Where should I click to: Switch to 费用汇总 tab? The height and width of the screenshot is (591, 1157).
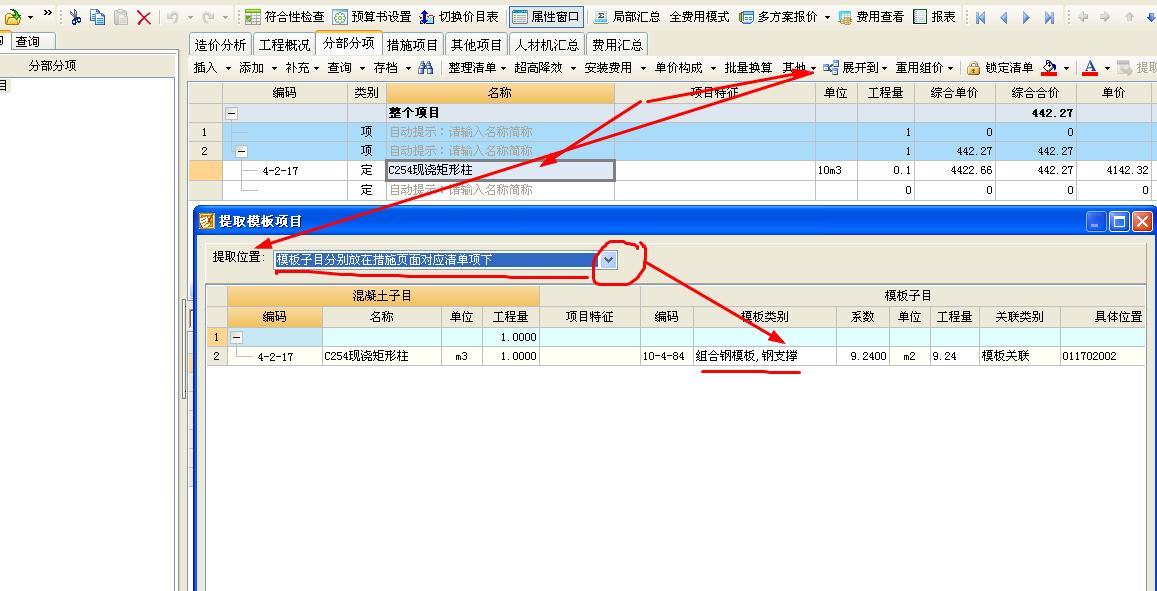(x=617, y=45)
